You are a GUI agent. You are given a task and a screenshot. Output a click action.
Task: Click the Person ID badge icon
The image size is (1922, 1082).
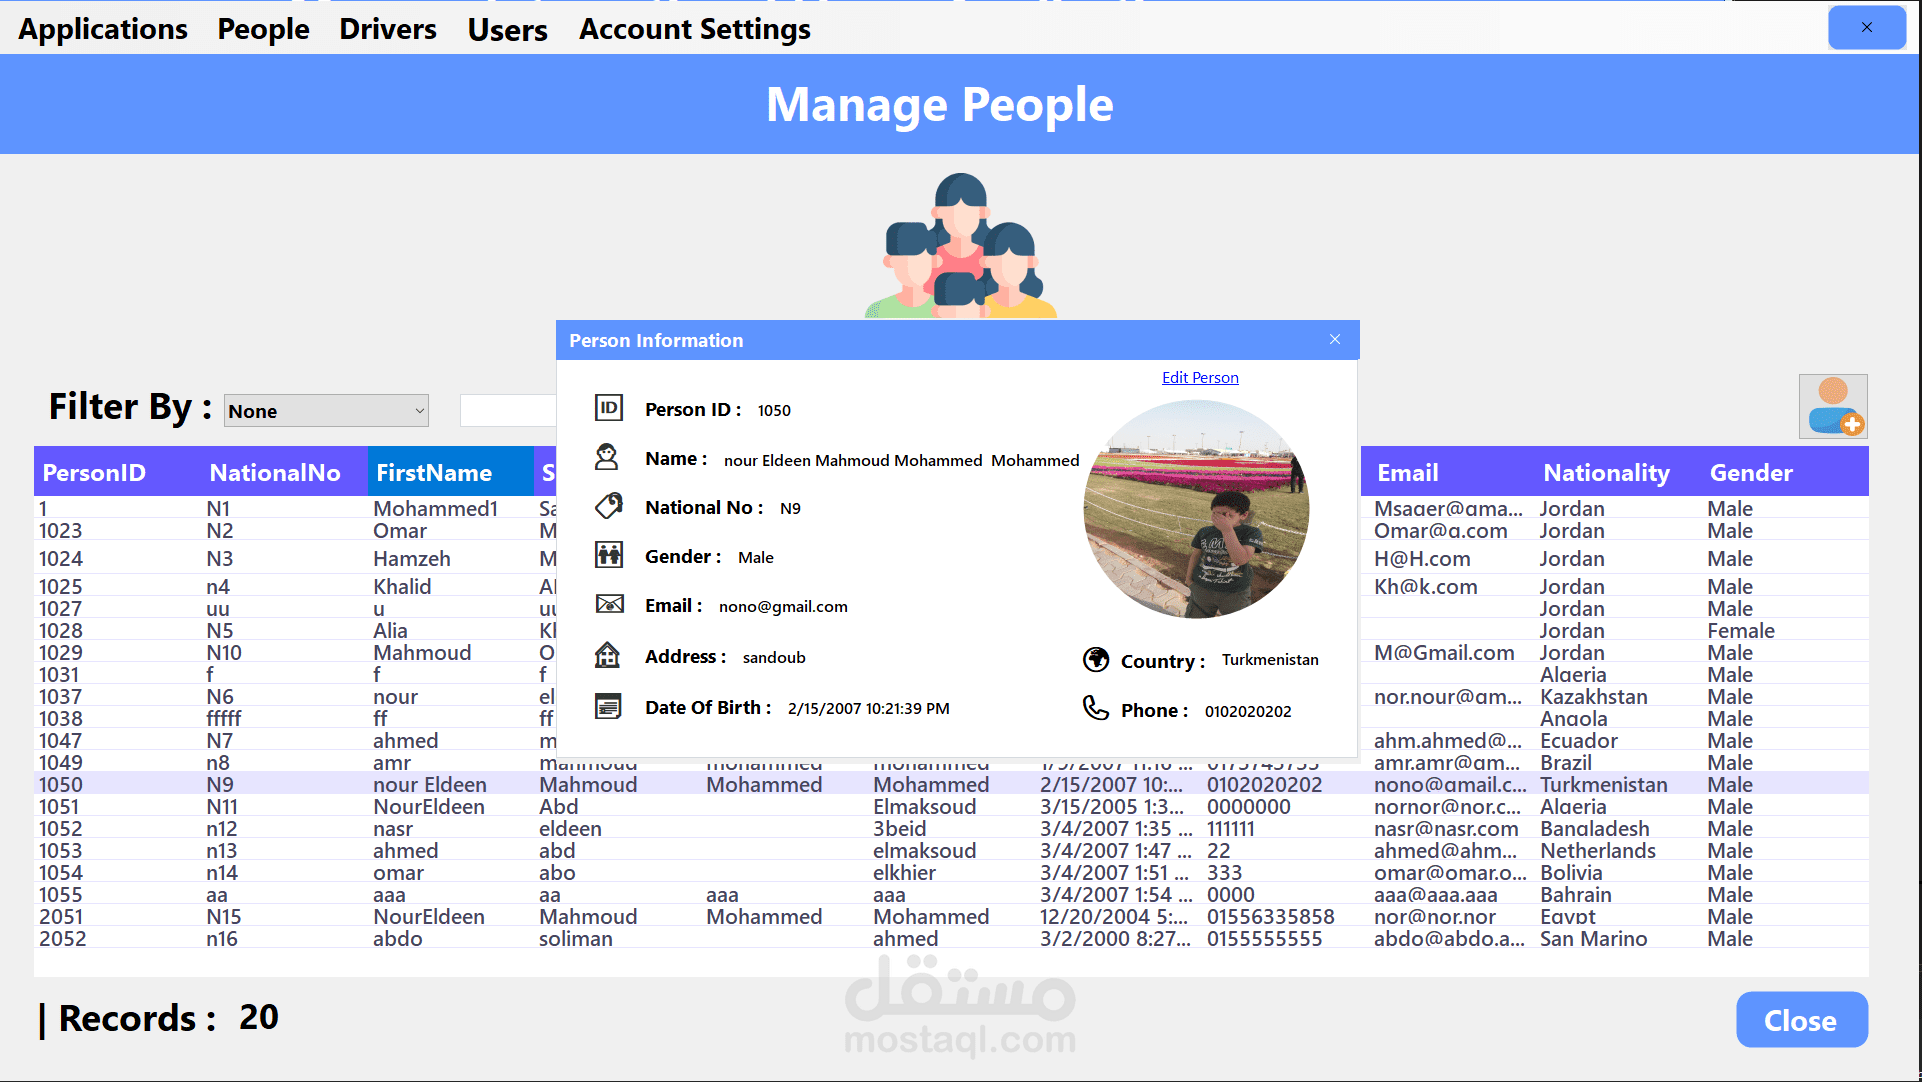[x=608, y=408]
